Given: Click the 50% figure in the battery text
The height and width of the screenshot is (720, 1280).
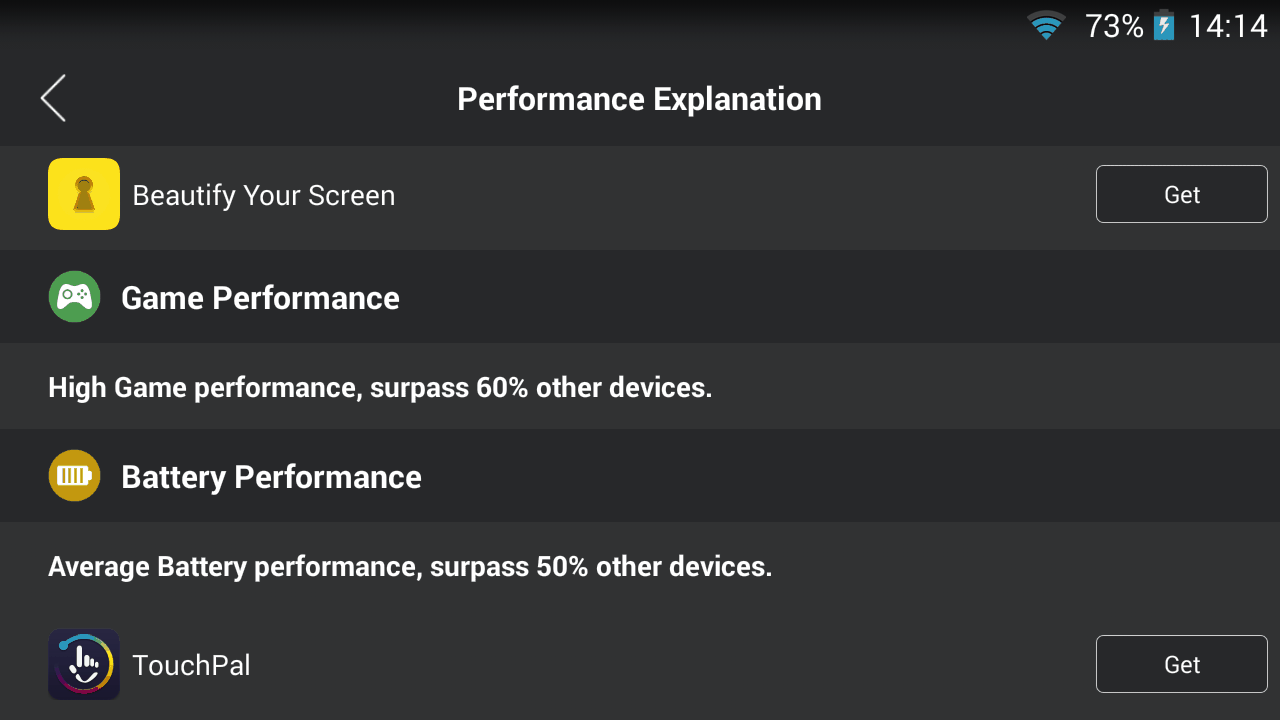Looking at the screenshot, I should (x=562, y=567).
